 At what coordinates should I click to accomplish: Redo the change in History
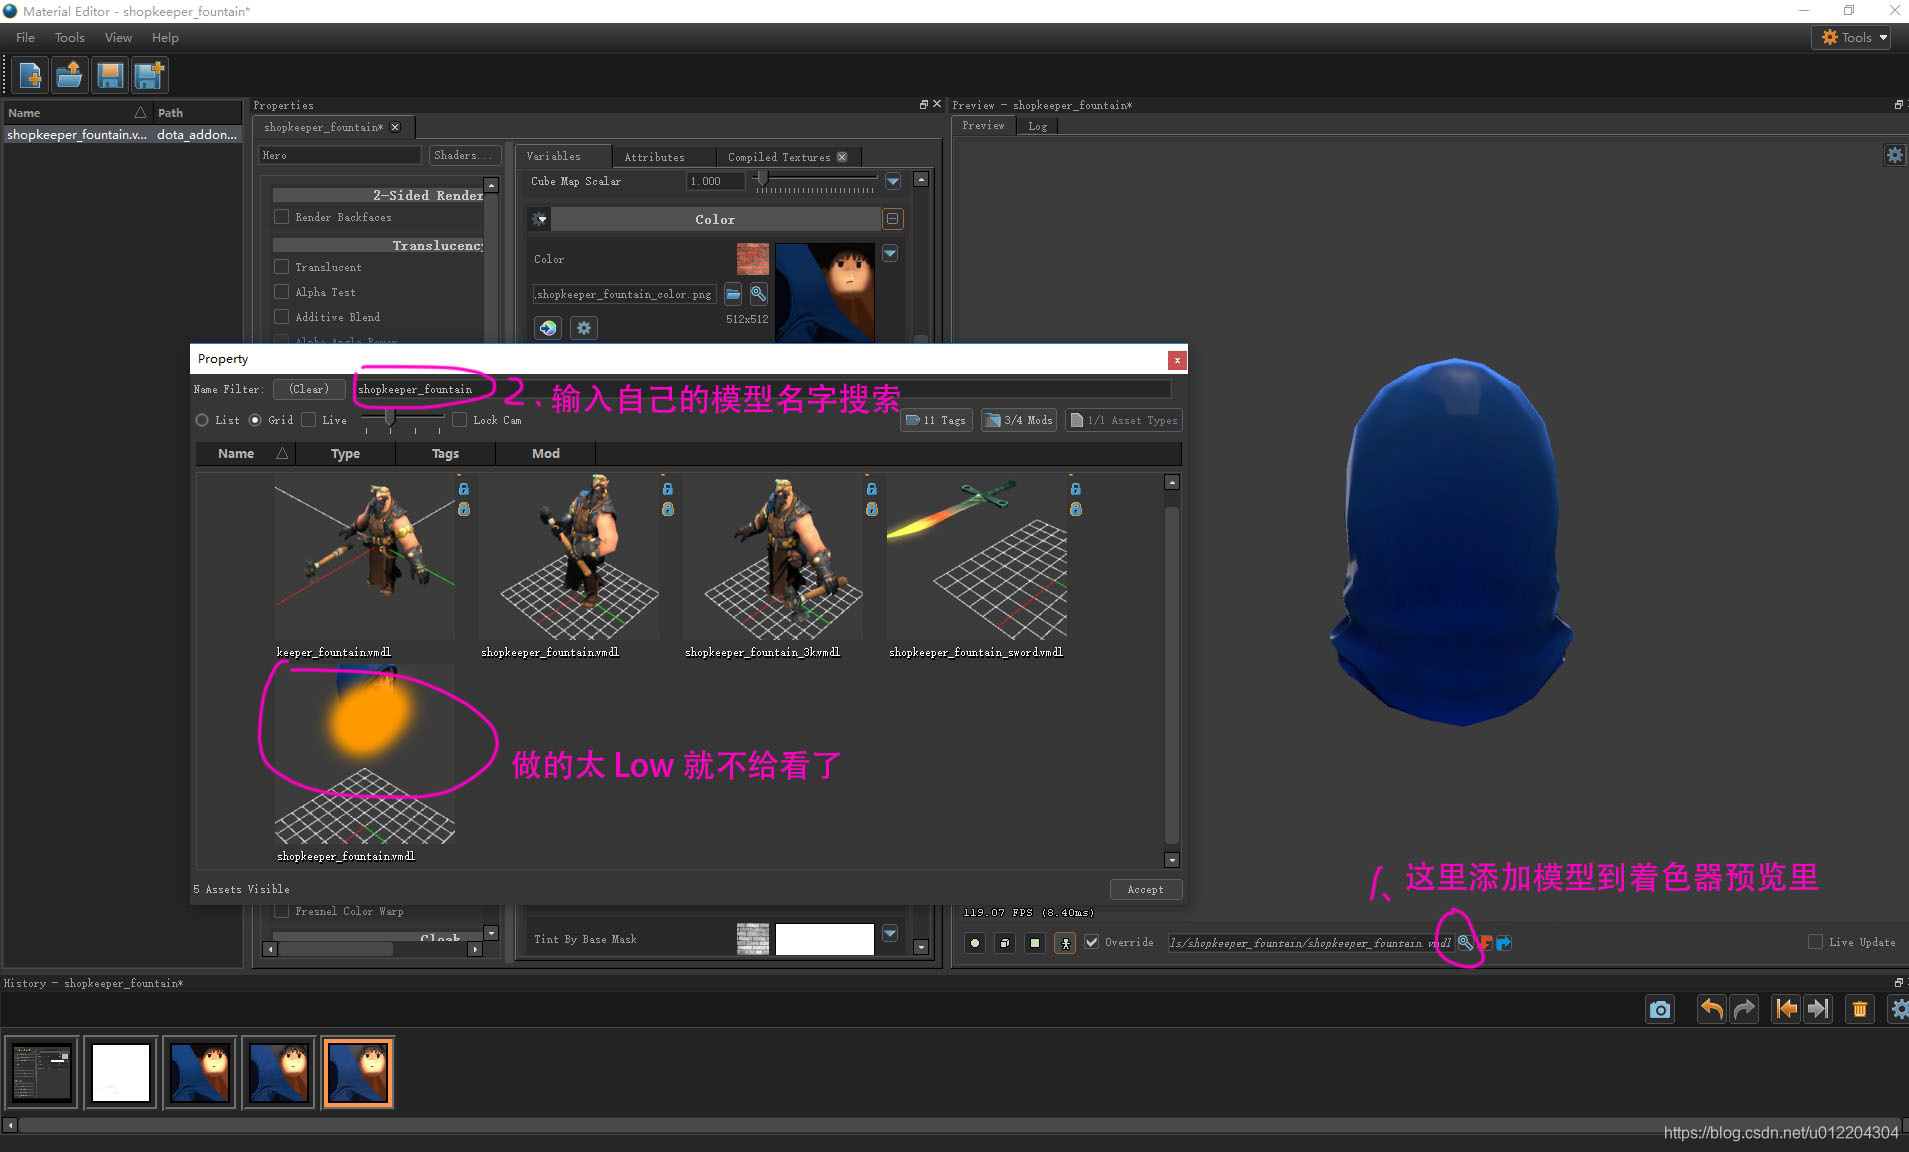click(1745, 1009)
